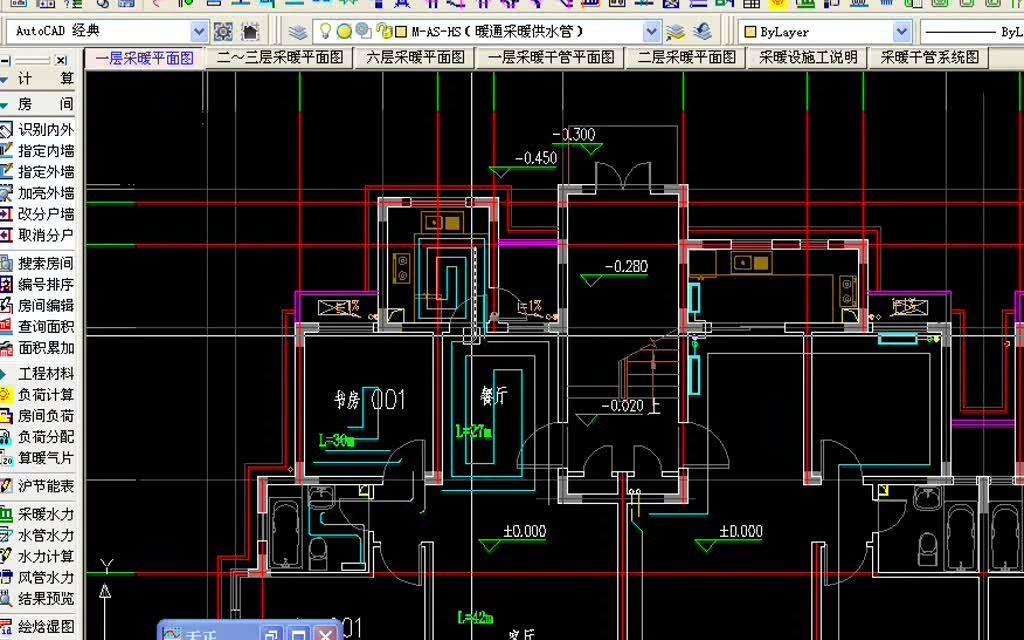The image size is (1024, 640).
Task: Open the workspace settings gear icon
Action: [x=223, y=31]
